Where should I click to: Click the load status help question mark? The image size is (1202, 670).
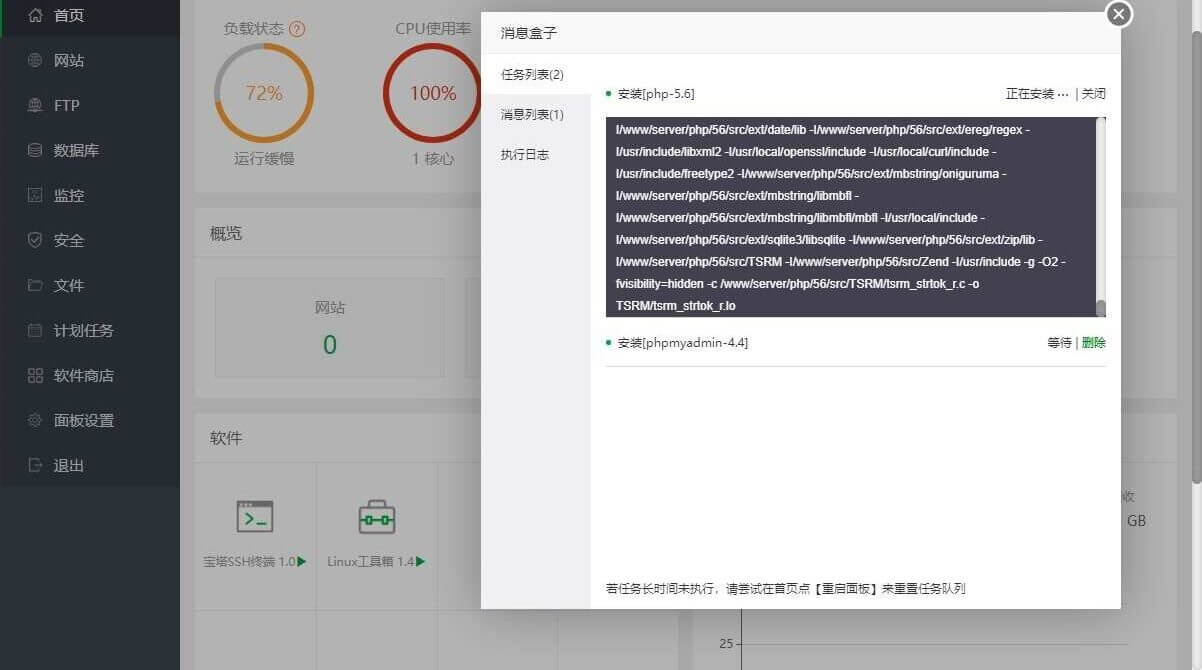[297, 29]
